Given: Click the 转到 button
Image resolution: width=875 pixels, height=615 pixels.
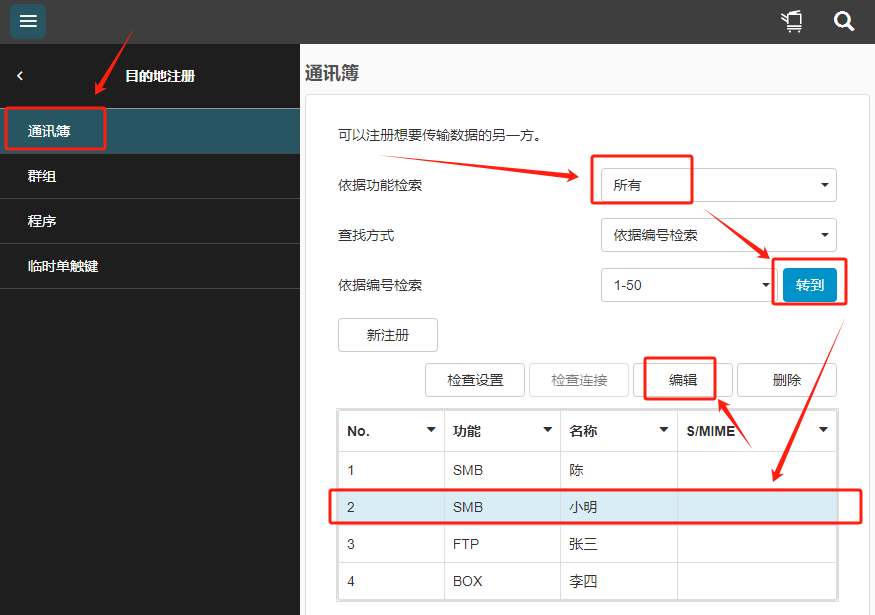Looking at the screenshot, I should (x=809, y=285).
